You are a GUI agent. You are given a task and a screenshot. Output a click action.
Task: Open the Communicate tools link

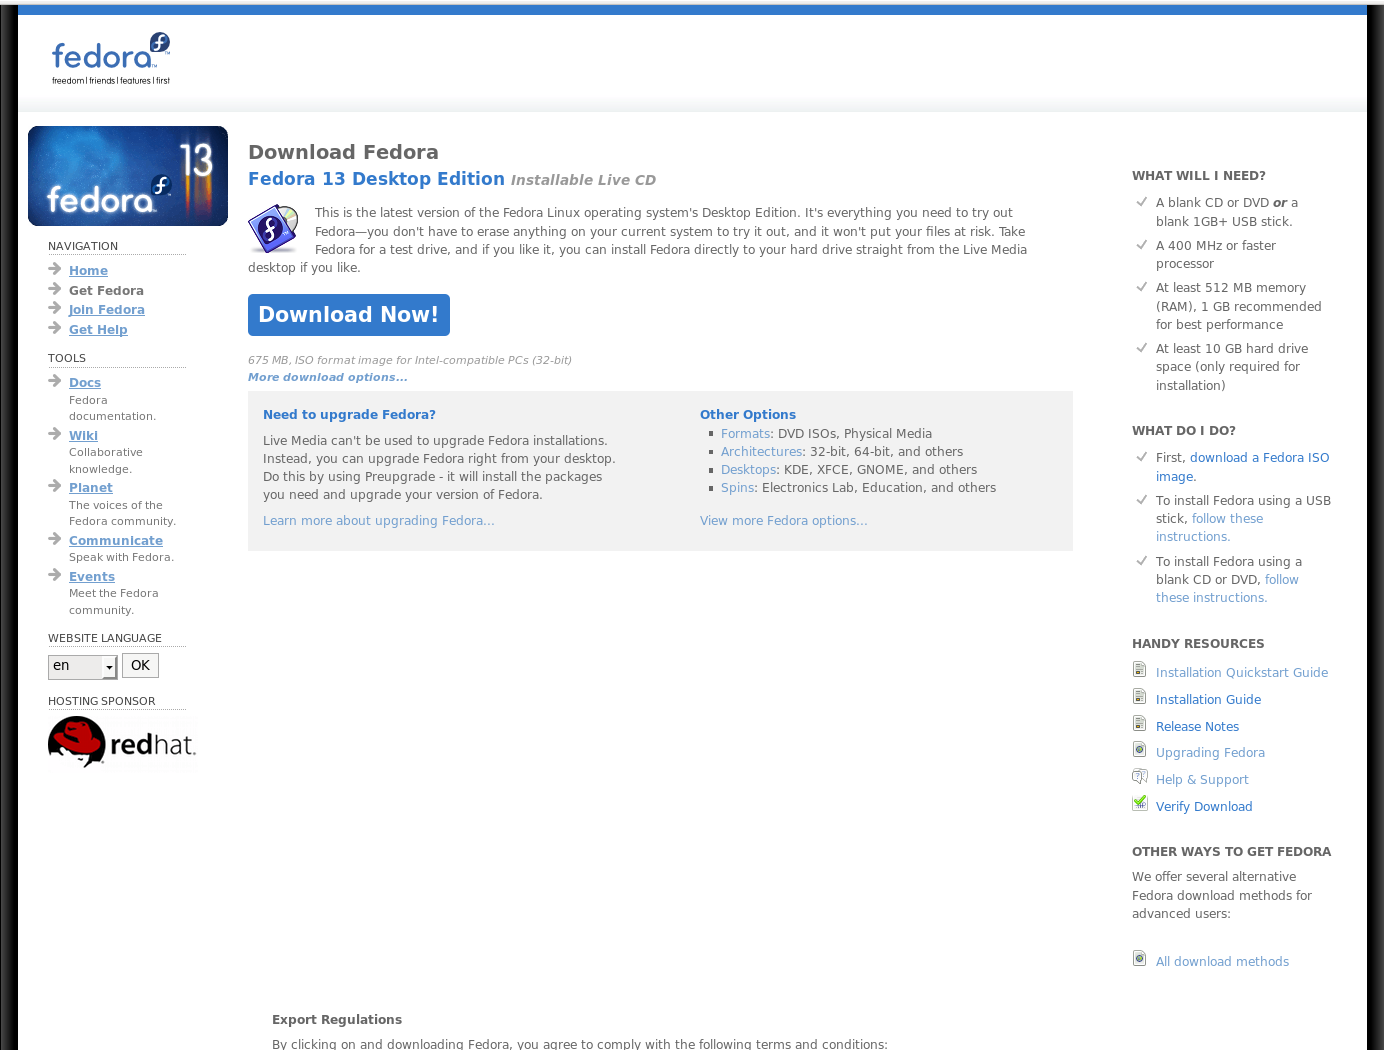point(116,541)
